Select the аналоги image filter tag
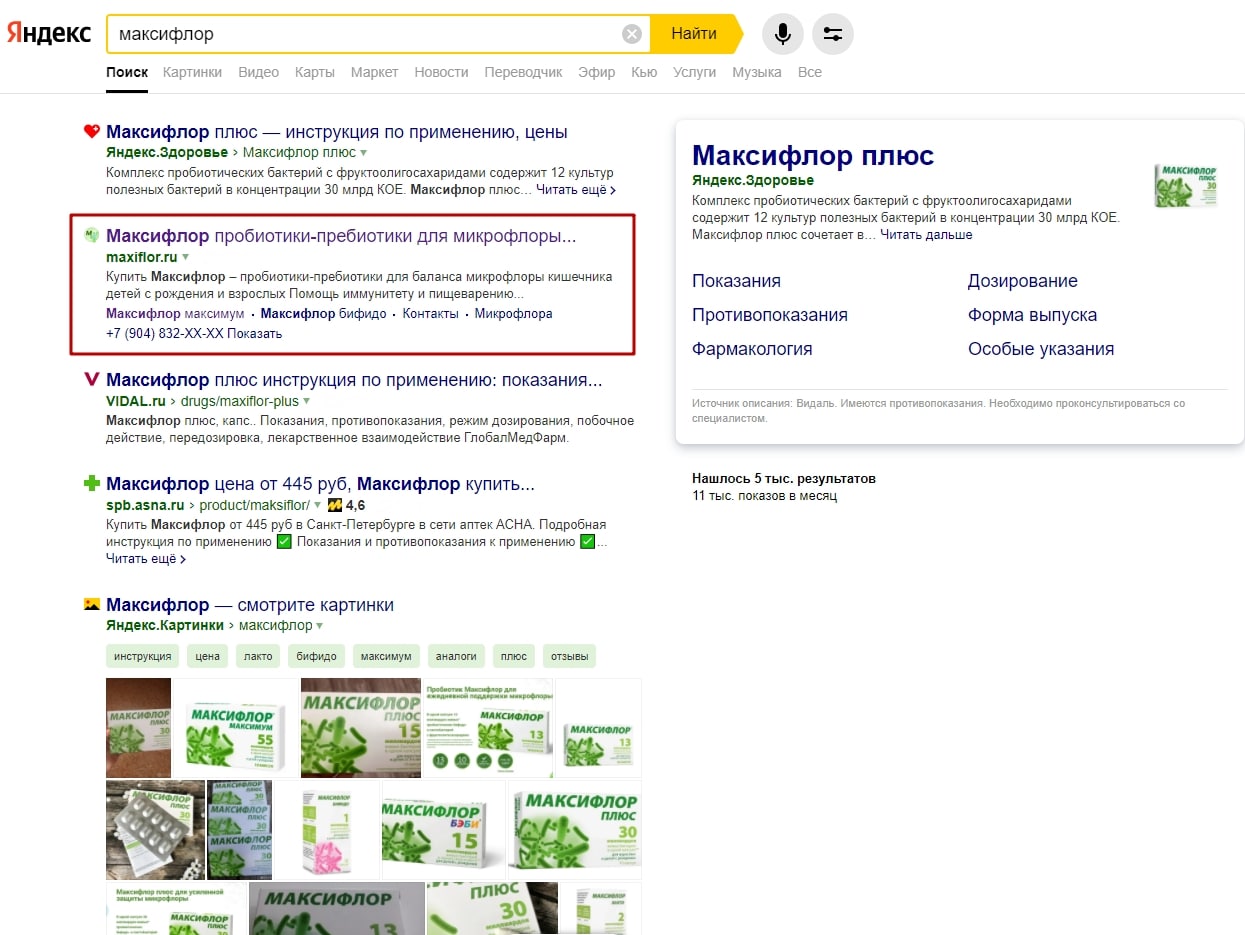 (457, 657)
